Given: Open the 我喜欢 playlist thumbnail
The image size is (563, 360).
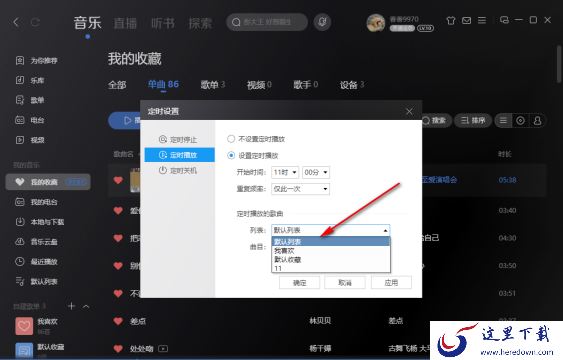Looking at the screenshot, I should pyautogui.click(x=24, y=326).
